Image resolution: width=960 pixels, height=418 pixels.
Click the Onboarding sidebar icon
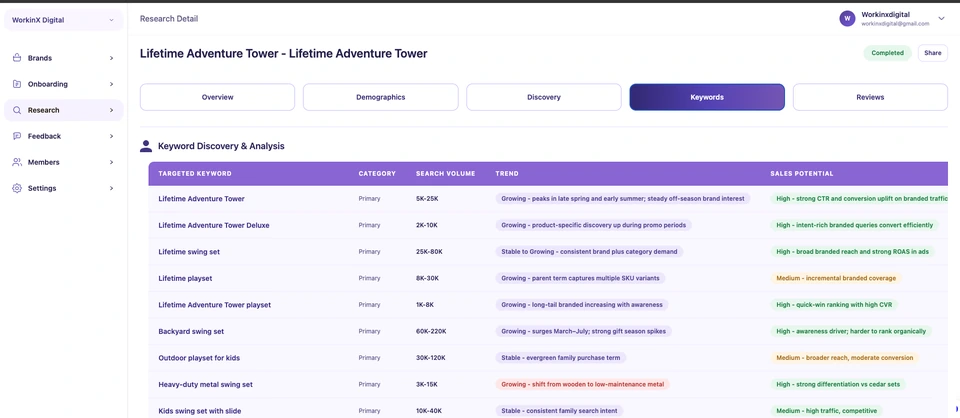click(17, 84)
